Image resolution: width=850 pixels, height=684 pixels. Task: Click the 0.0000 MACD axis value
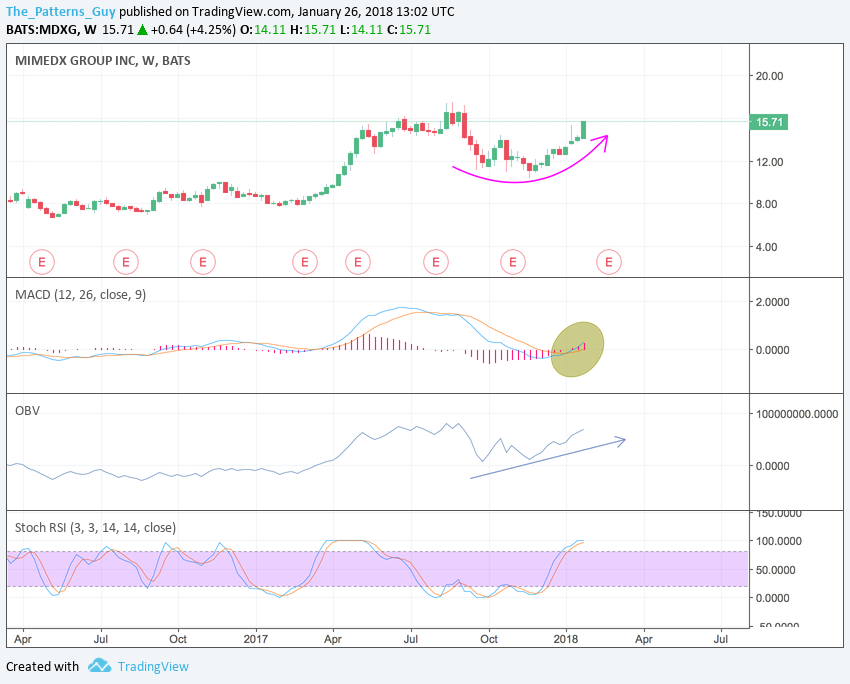coord(772,350)
